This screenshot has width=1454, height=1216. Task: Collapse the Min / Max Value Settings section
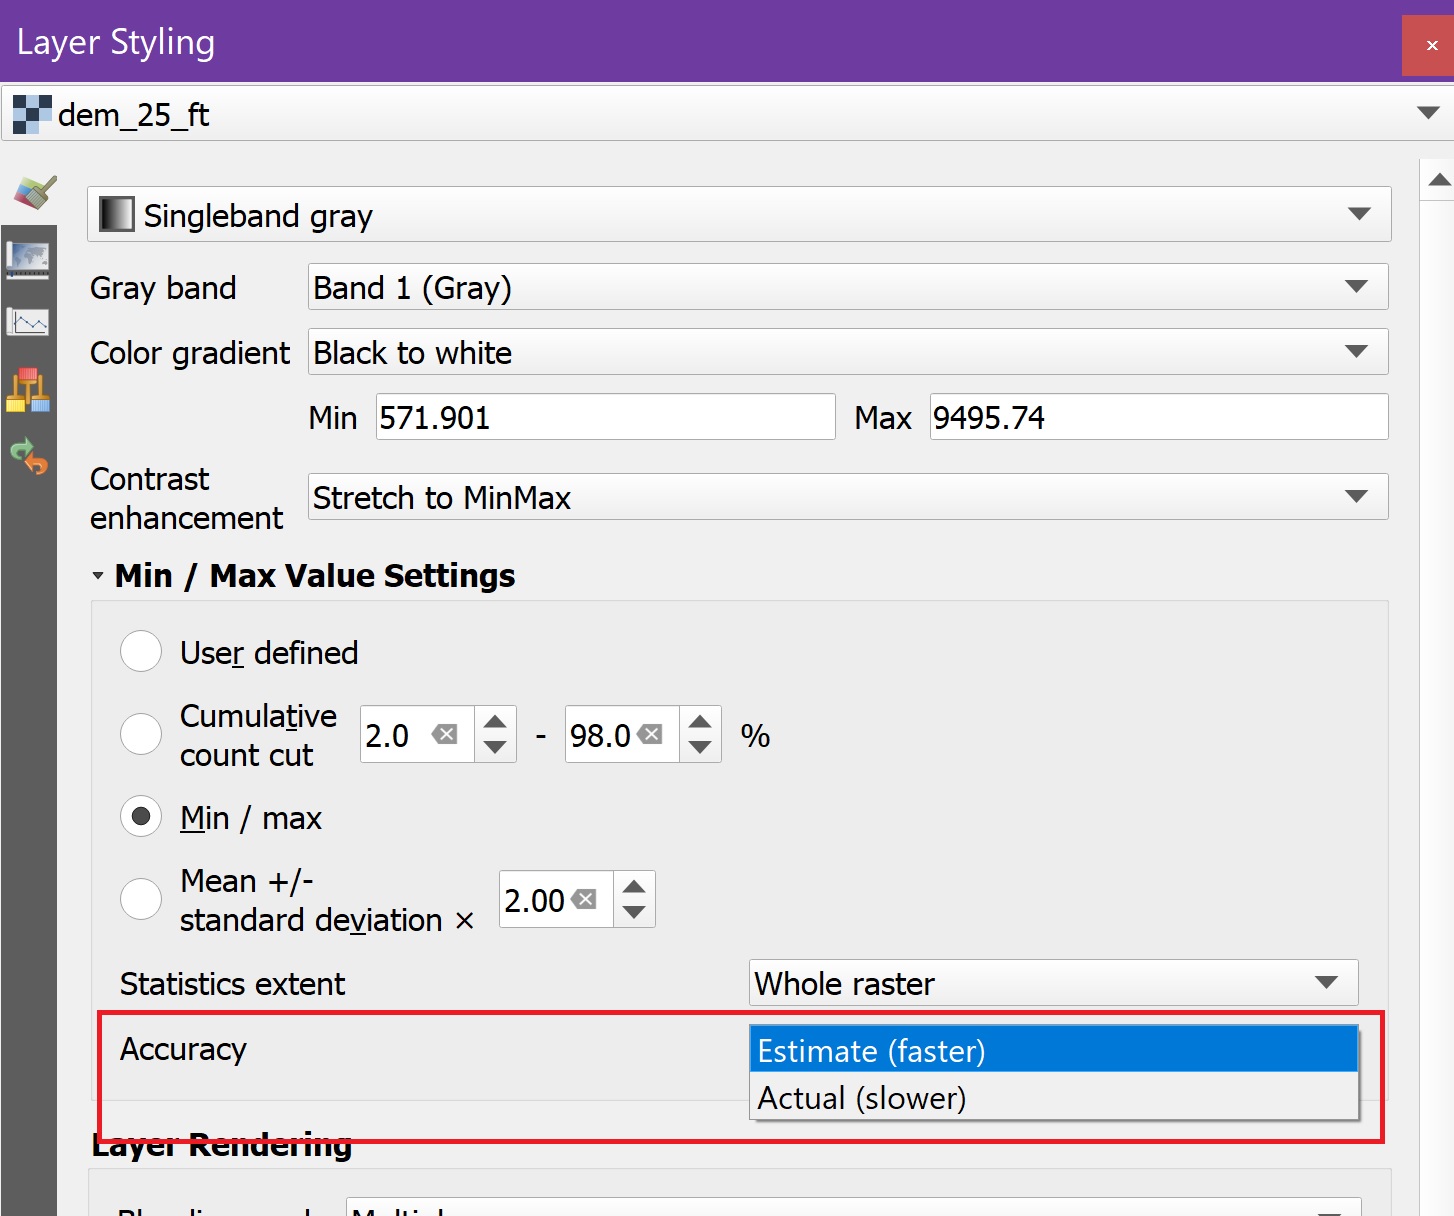point(98,576)
